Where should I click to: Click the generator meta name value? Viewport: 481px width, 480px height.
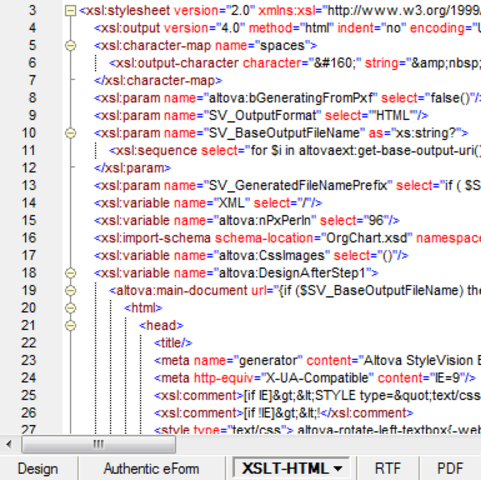(268, 360)
